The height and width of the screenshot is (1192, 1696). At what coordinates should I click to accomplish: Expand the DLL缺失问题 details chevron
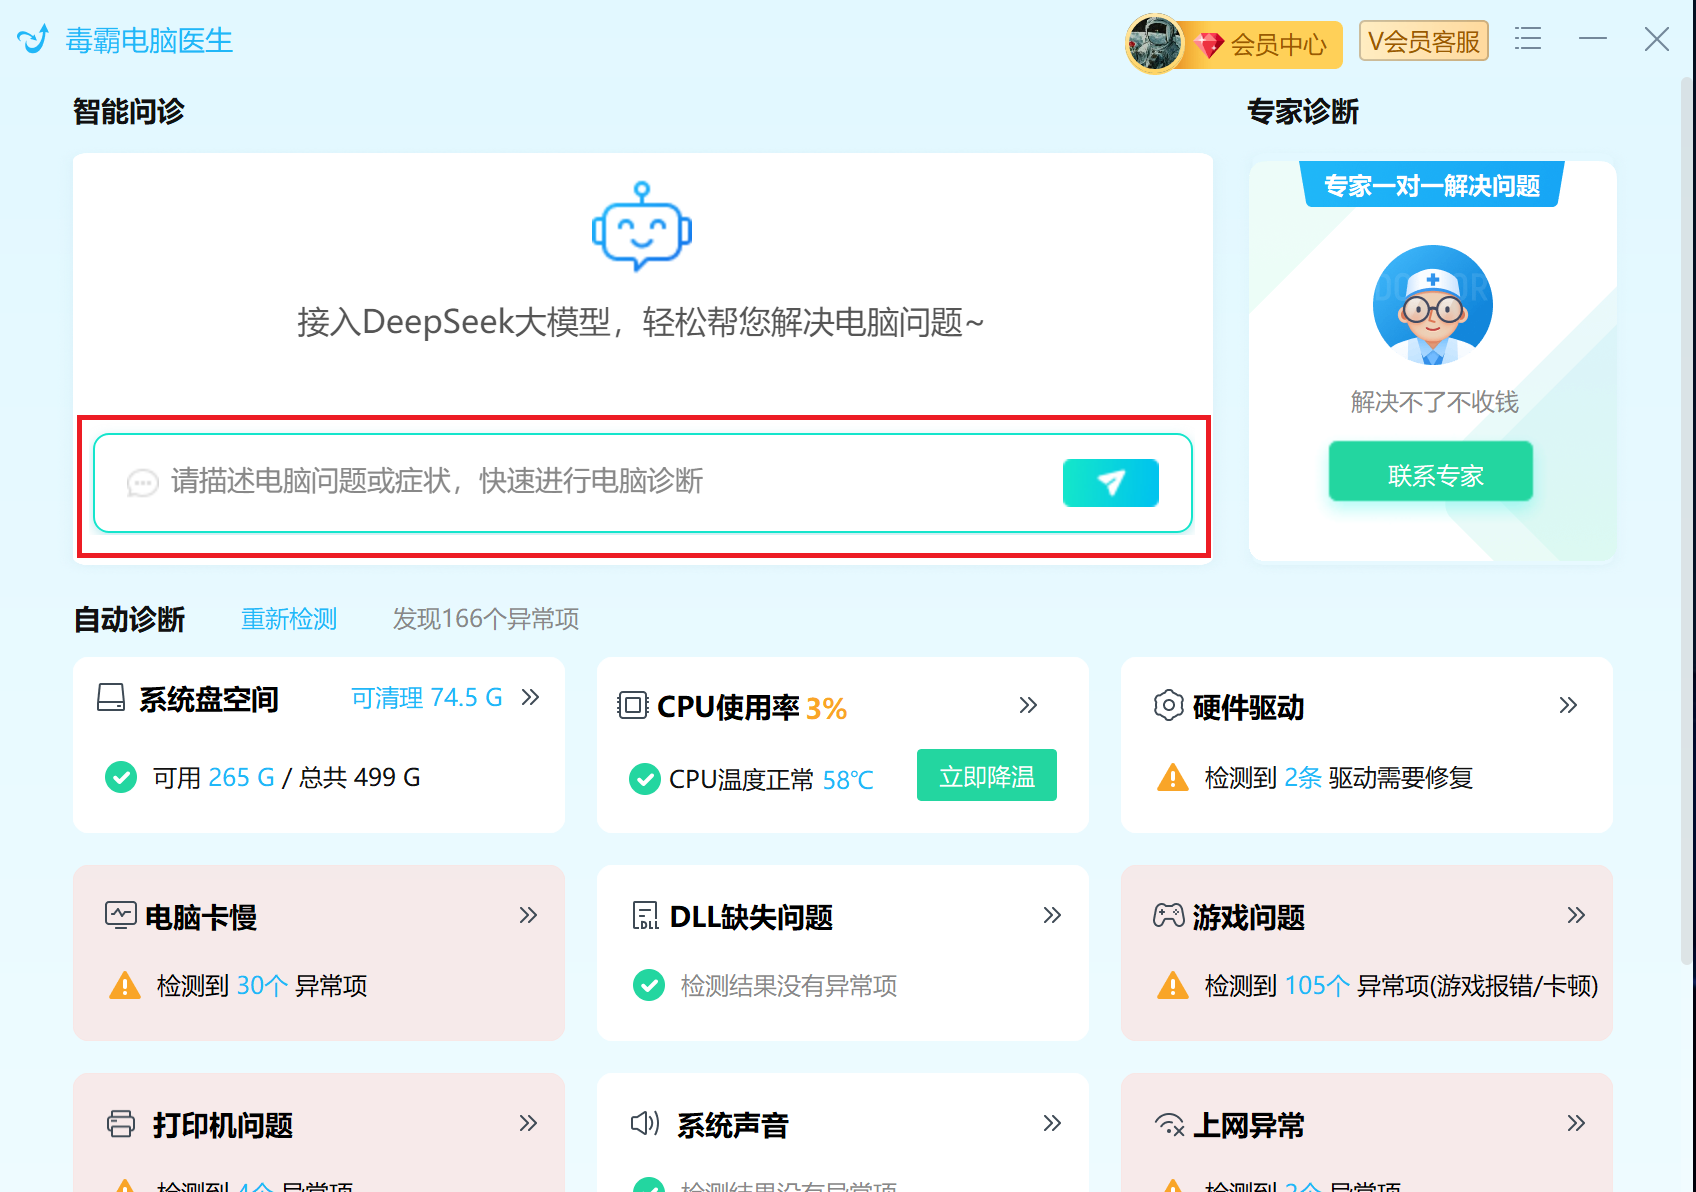click(x=1052, y=915)
